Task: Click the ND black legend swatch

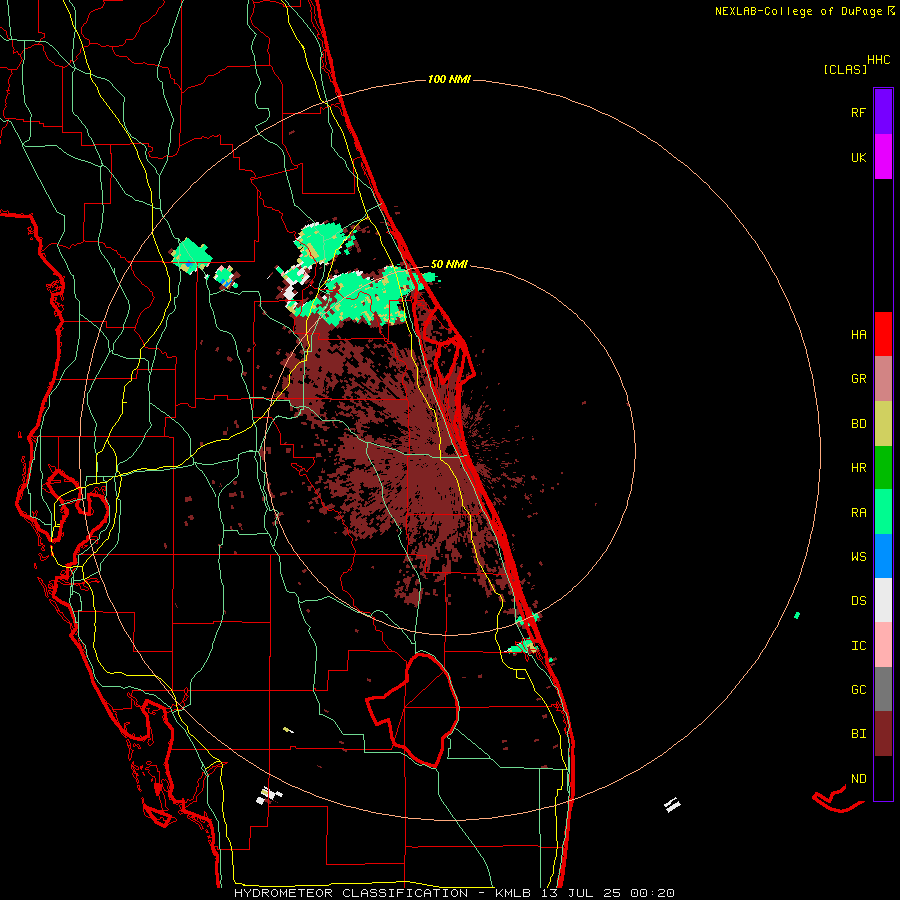Action: [x=883, y=778]
